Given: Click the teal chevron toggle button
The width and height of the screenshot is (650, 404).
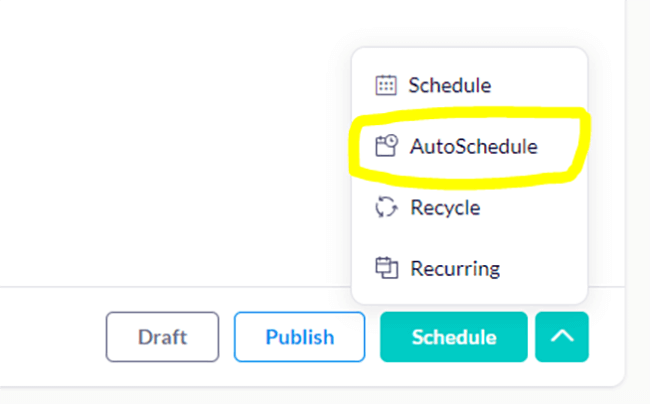Looking at the screenshot, I should pyautogui.click(x=562, y=337).
